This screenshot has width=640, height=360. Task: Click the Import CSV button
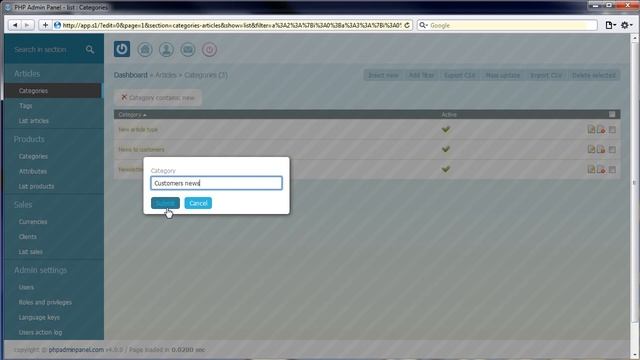coord(546,75)
